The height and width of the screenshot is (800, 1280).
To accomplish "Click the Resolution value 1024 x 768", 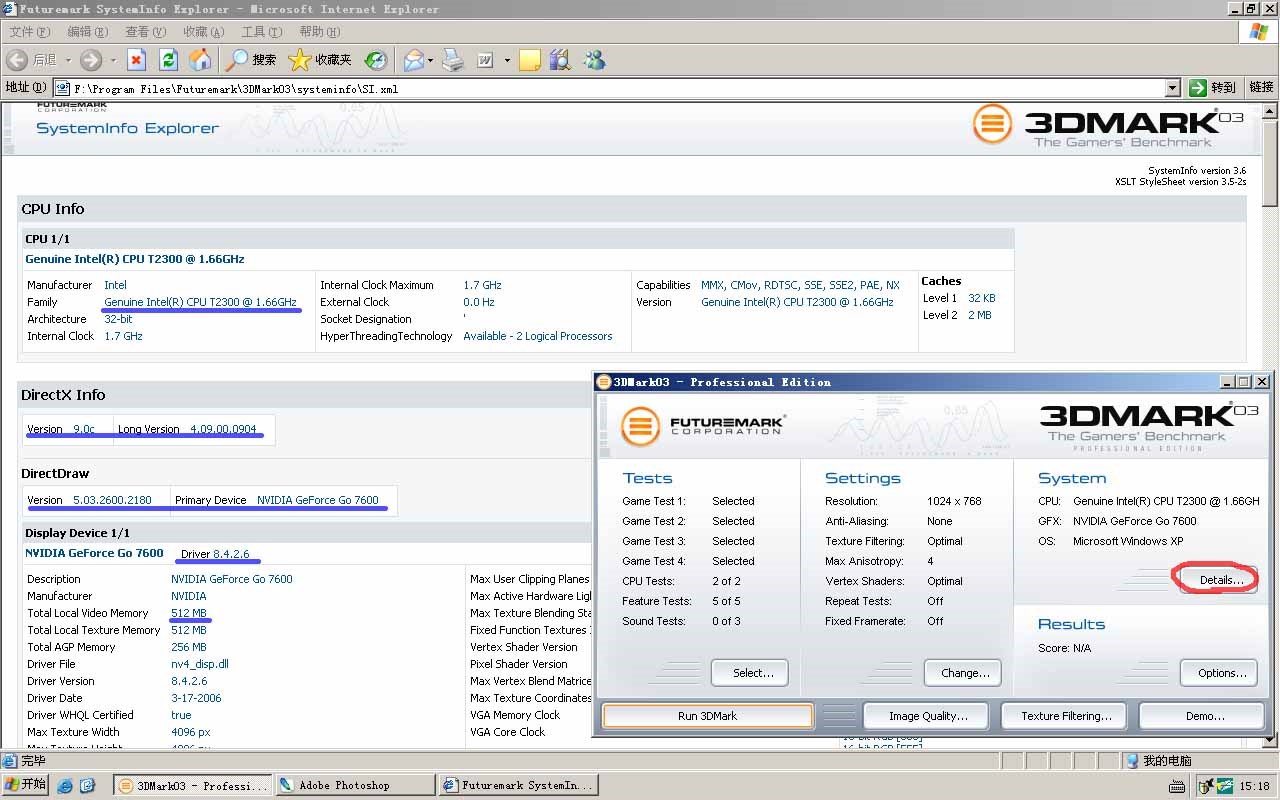I will click(x=954, y=501).
